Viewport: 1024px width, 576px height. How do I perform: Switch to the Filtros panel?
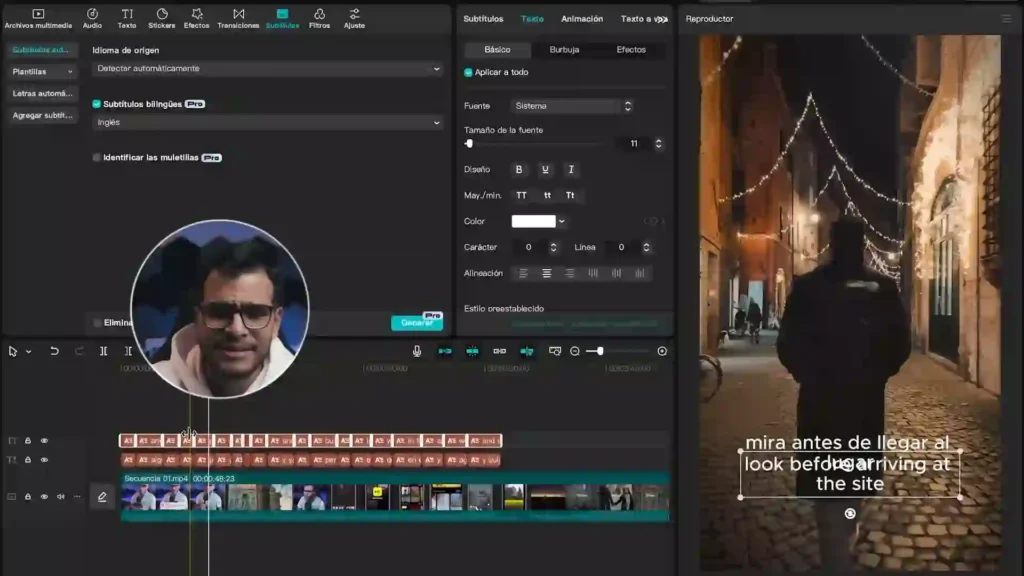tap(318, 16)
